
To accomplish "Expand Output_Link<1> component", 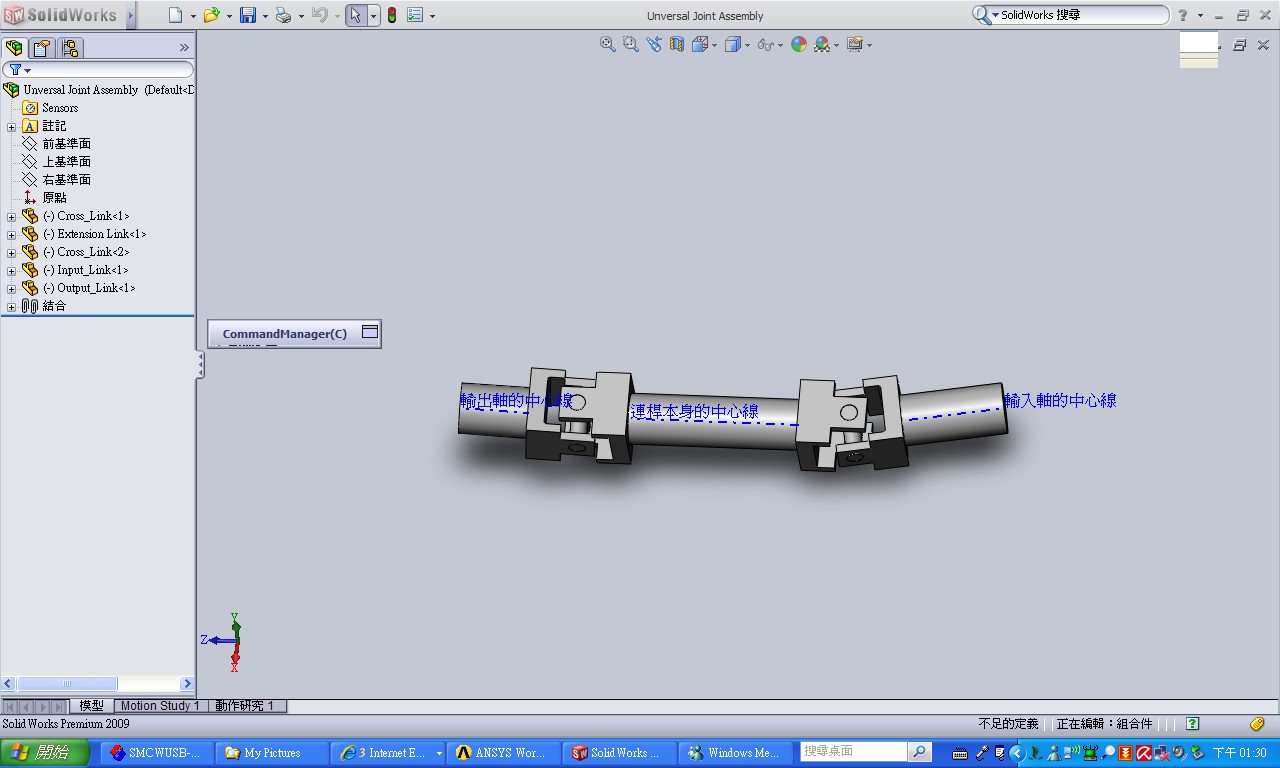I will pyautogui.click(x=11, y=289).
